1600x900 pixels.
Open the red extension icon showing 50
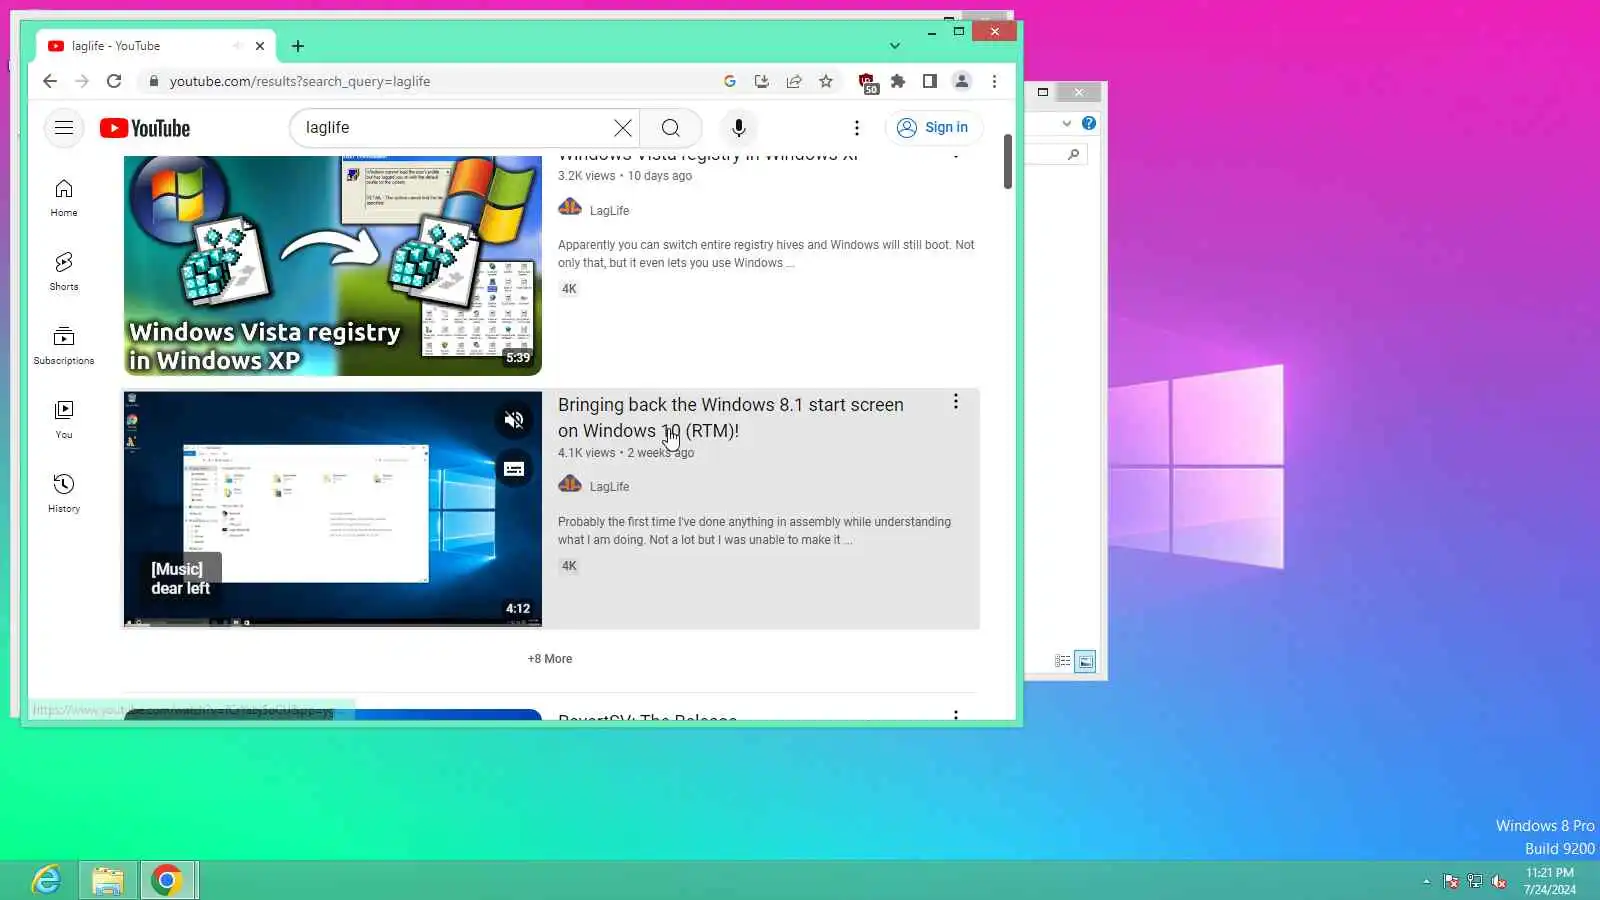[867, 82]
